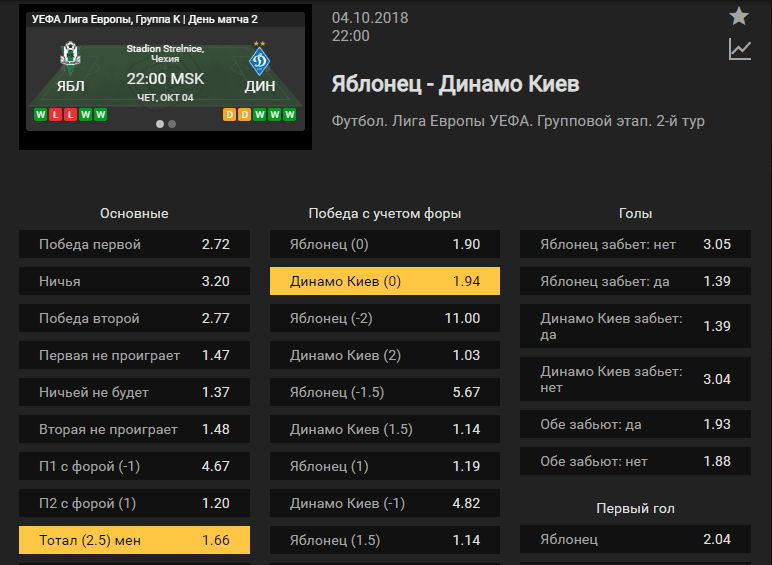772x565 pixels.
Task: Bet on Ничья at 3.20
Action: pyautogui.click(x=134, y=281)
